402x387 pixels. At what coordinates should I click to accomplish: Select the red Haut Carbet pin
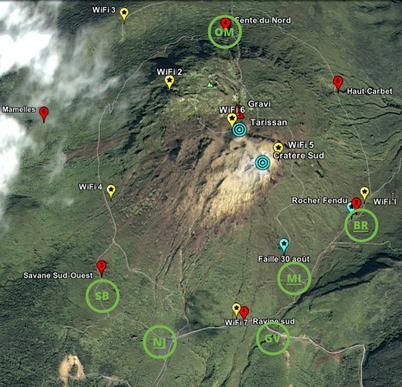click(x=338, y=82)
